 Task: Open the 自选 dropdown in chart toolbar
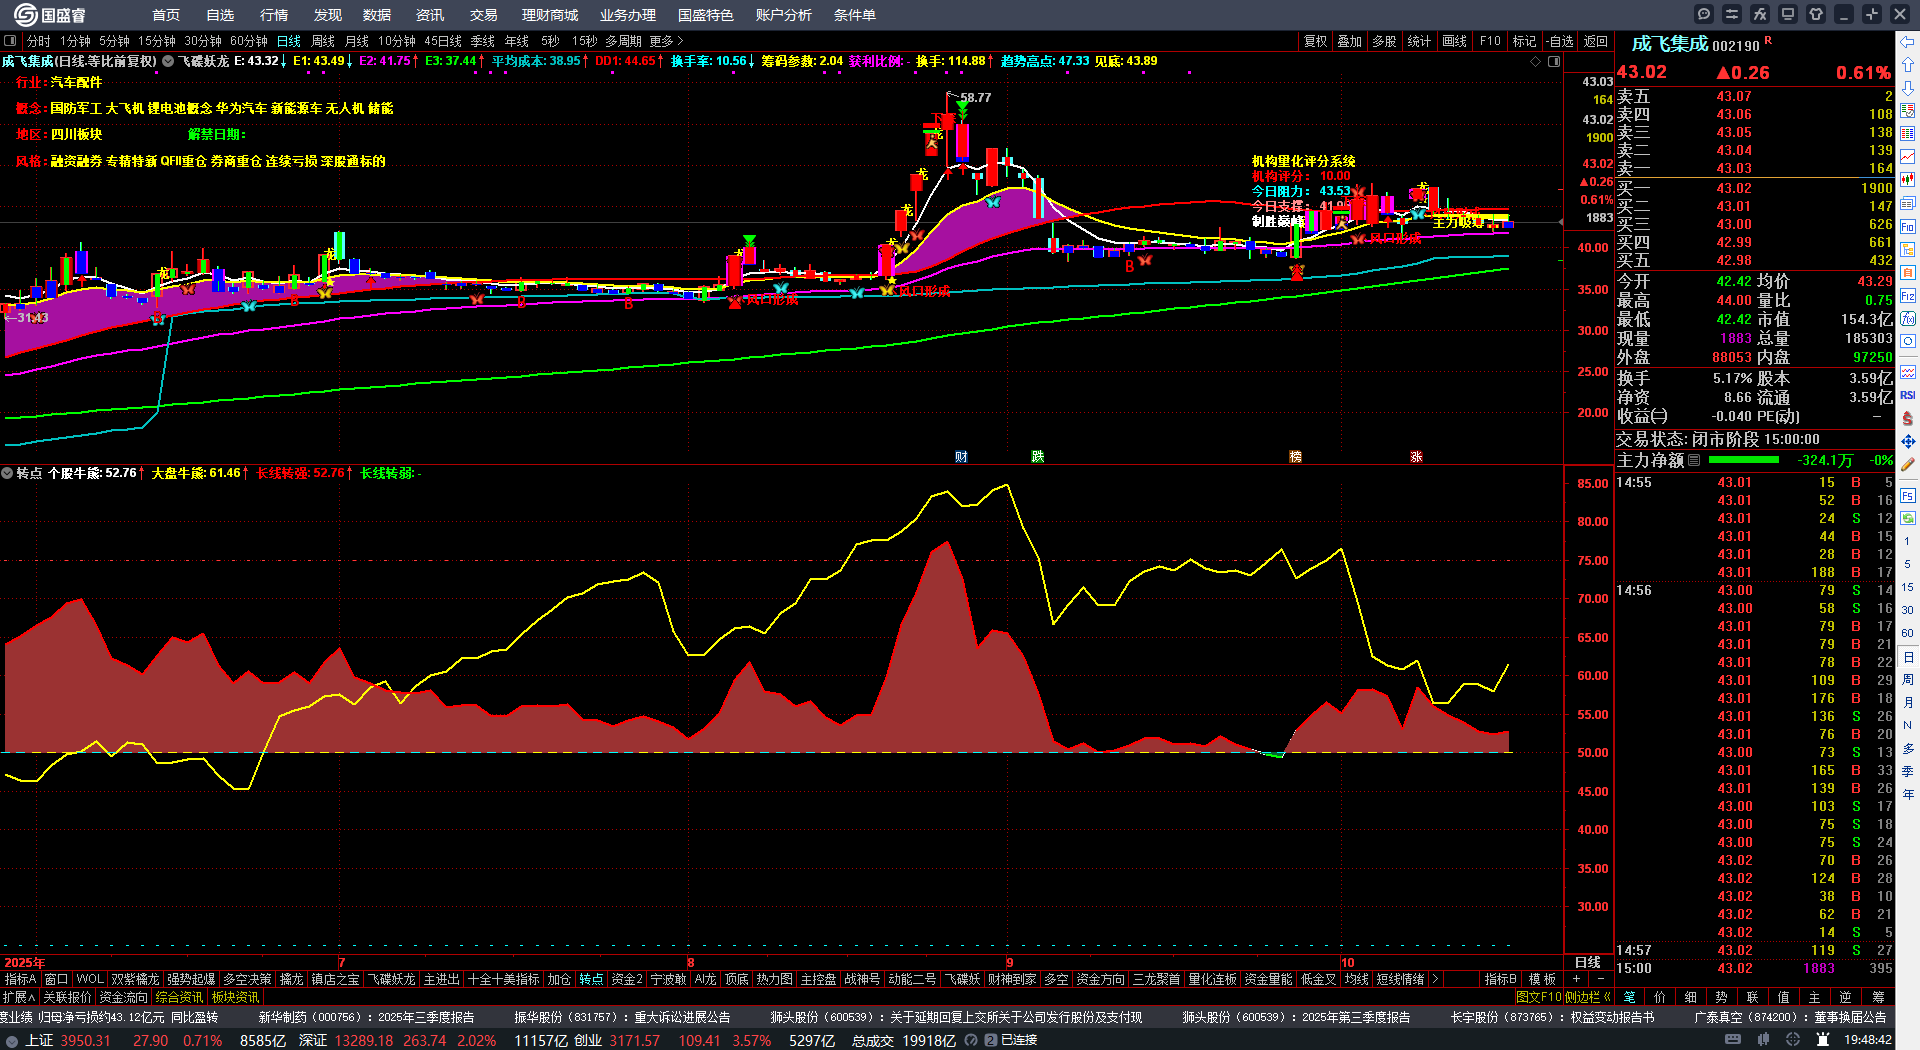click(1561, 41)
